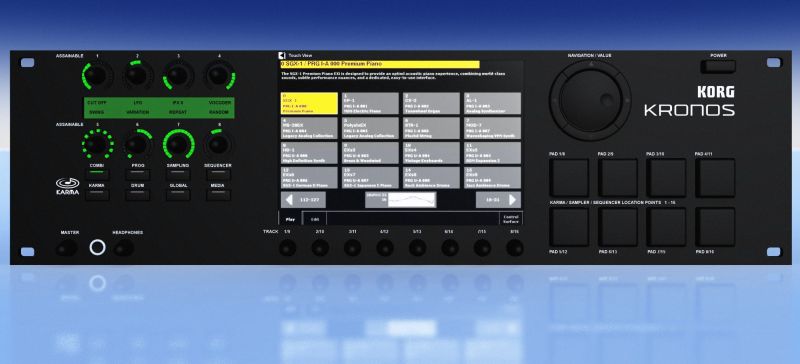Image resolution: width=800 pixels, height=364 pixels.
Task: Switch to the Play tab
Action: coord(290,219)
